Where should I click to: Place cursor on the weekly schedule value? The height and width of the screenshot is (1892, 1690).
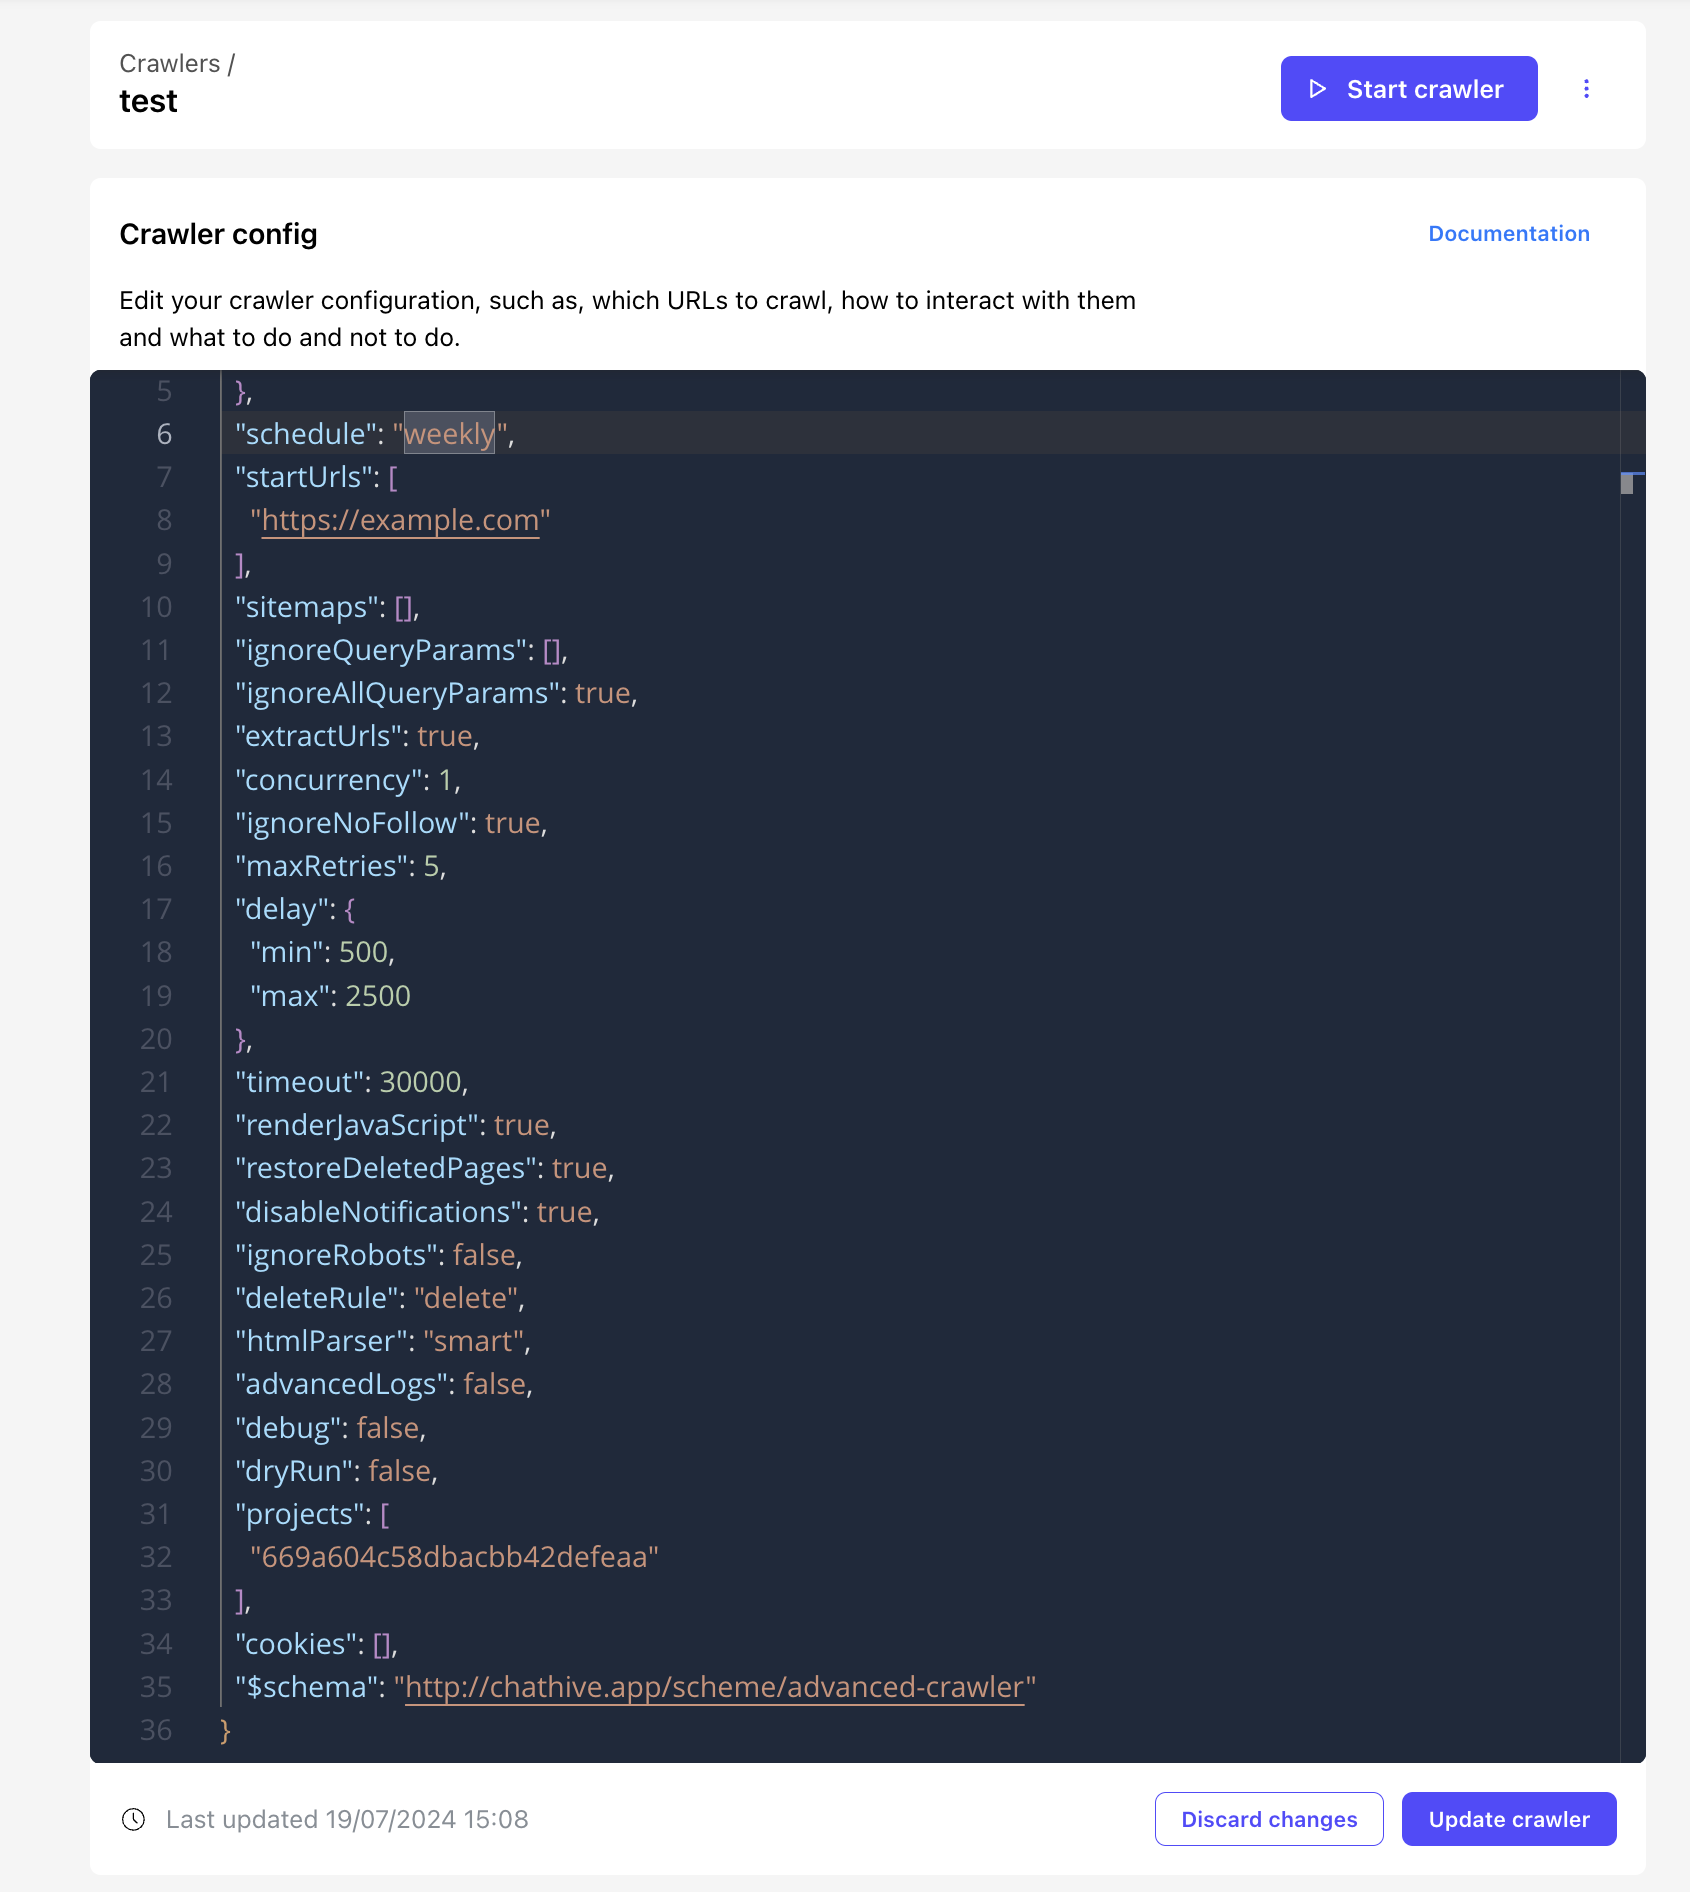click(449, 434)
